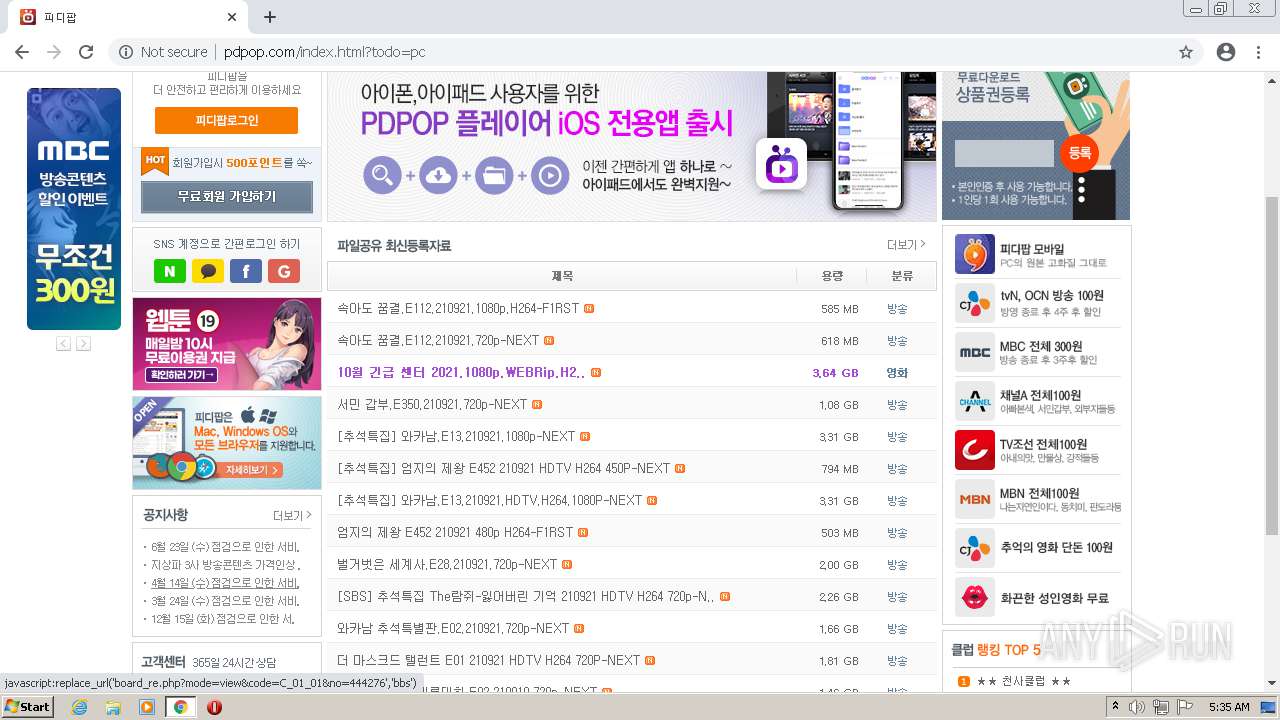1280x720 pixels.
Task: Open Chrome three-dot menu
Action: point(1257,52)
